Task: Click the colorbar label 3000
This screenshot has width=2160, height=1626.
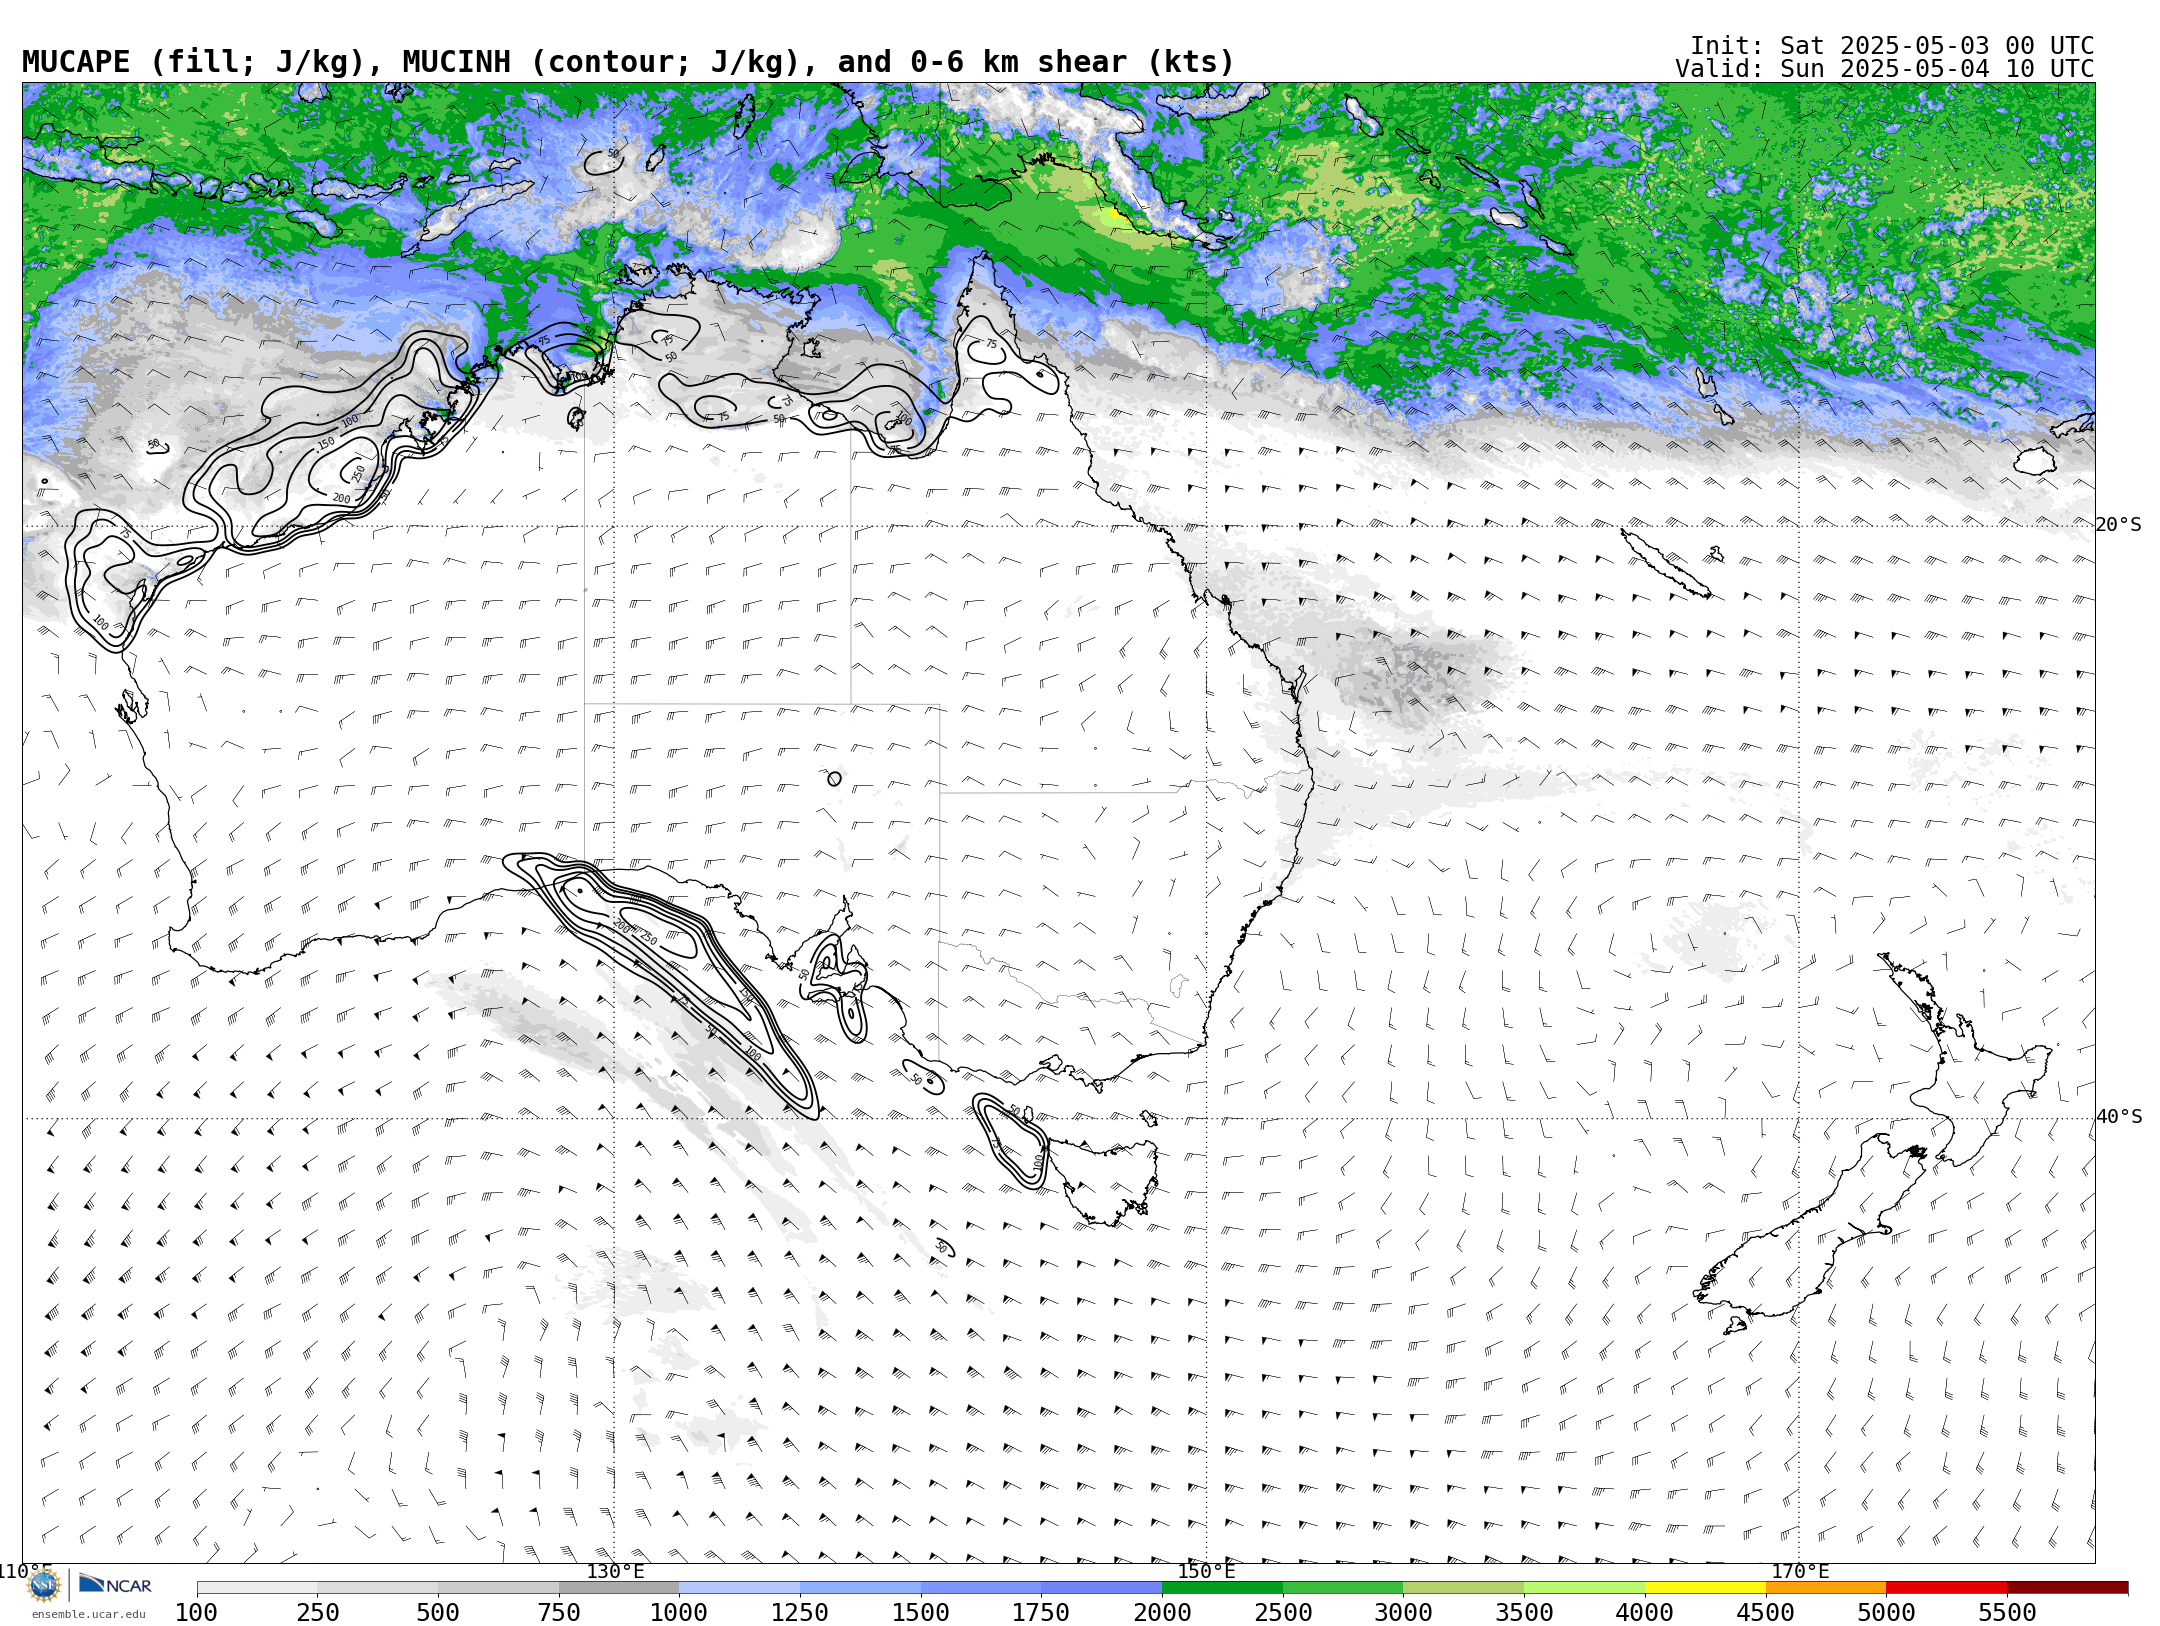Action: 1403,1613
